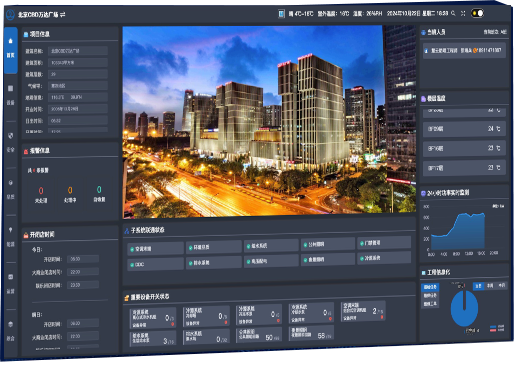
Task: Click the 开启时间 field under 今日
Action: click(83, 259)
